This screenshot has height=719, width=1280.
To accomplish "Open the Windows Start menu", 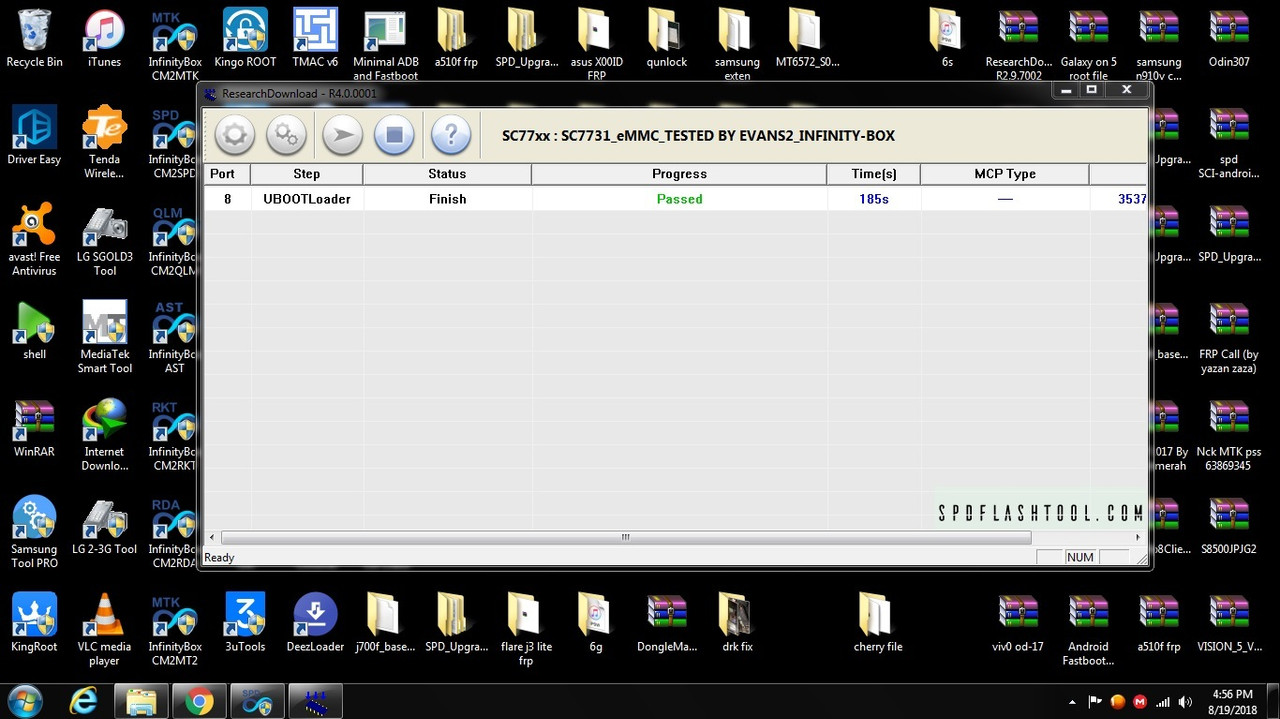I will point(24,701).
